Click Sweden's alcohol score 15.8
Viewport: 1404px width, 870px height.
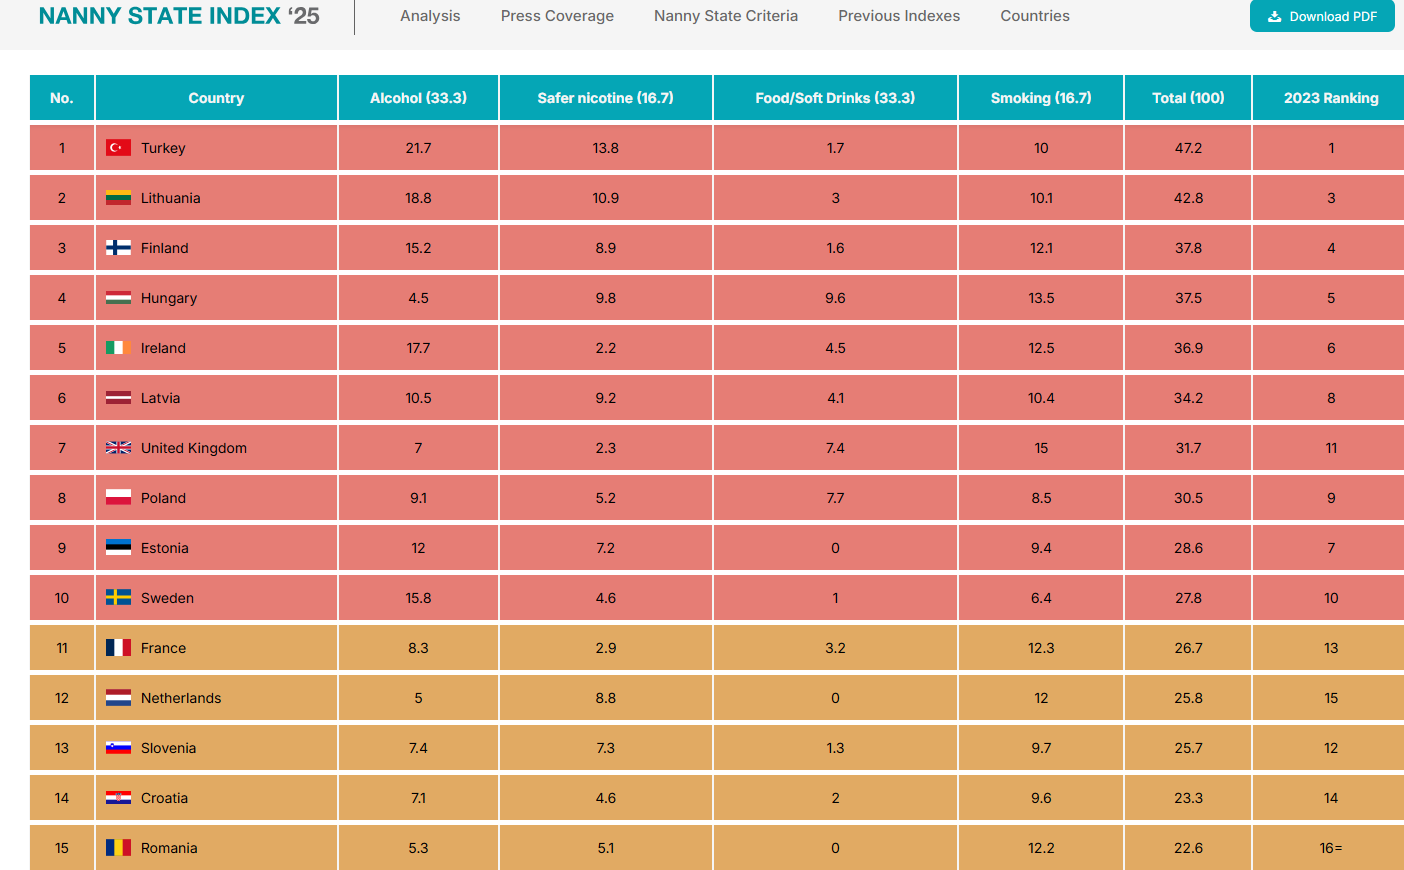418,598
